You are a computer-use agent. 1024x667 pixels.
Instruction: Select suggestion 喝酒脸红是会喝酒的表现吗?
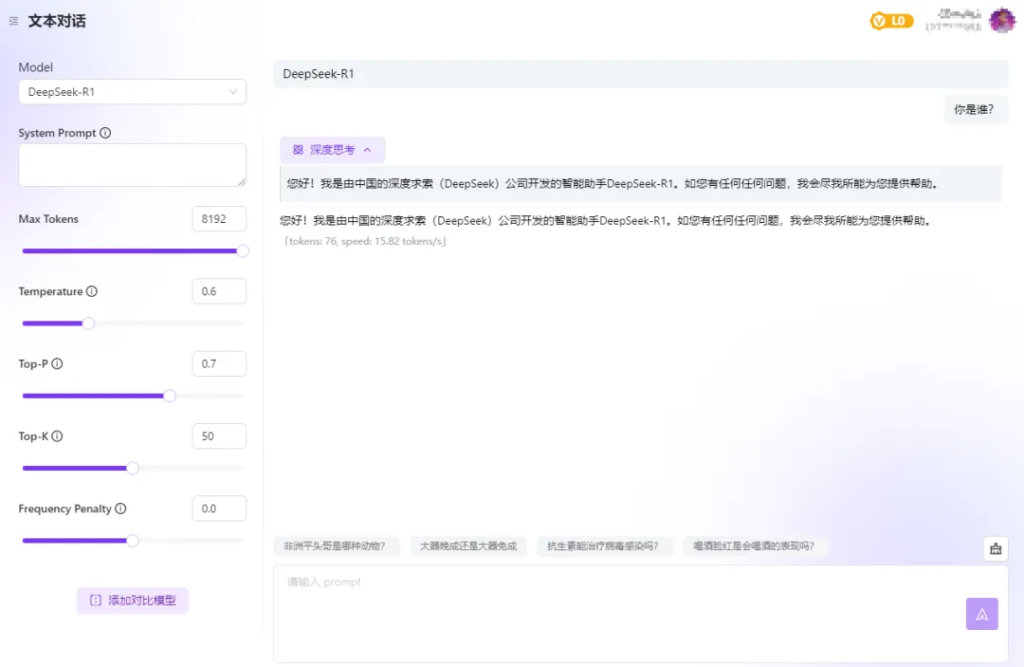click(755, 546)
